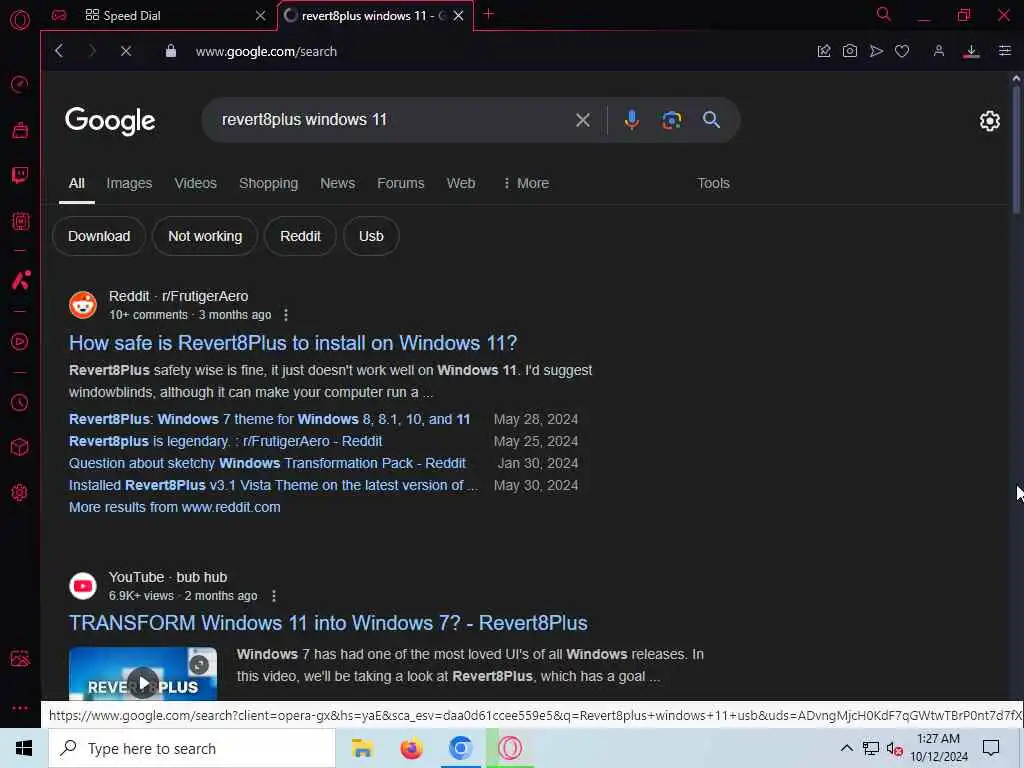Open options dots for Reddit result
Image resolution: width=1024 pixels, height=768 pixels.
(285, 315)
